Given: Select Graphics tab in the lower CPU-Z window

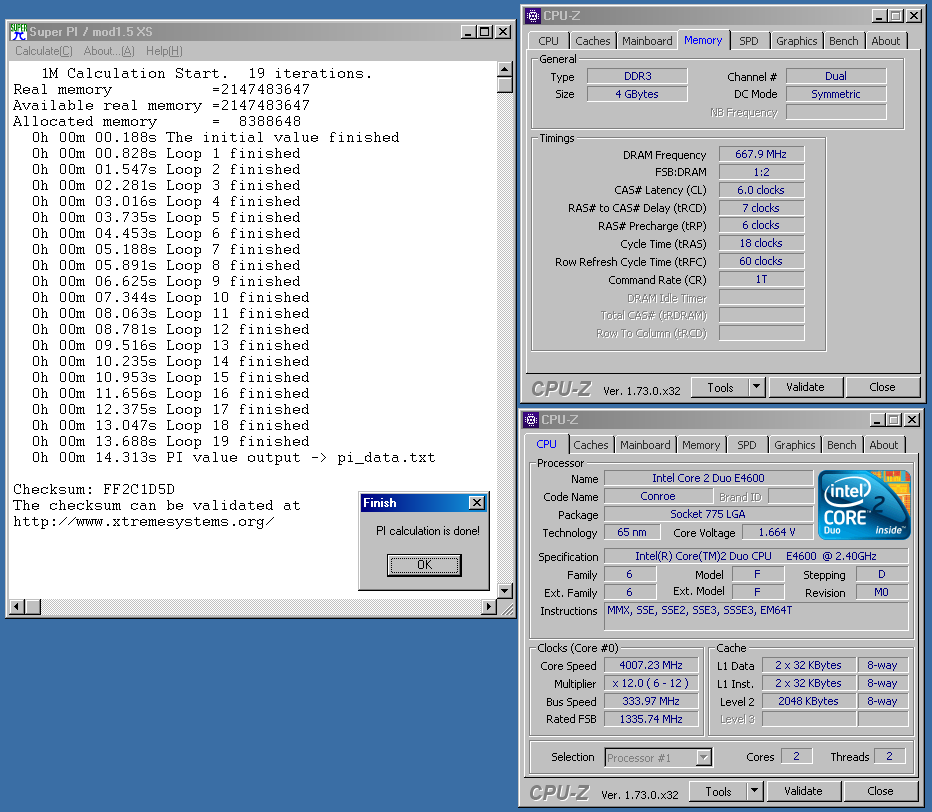Looking at the screenshot, I should [x=795, y=445].
